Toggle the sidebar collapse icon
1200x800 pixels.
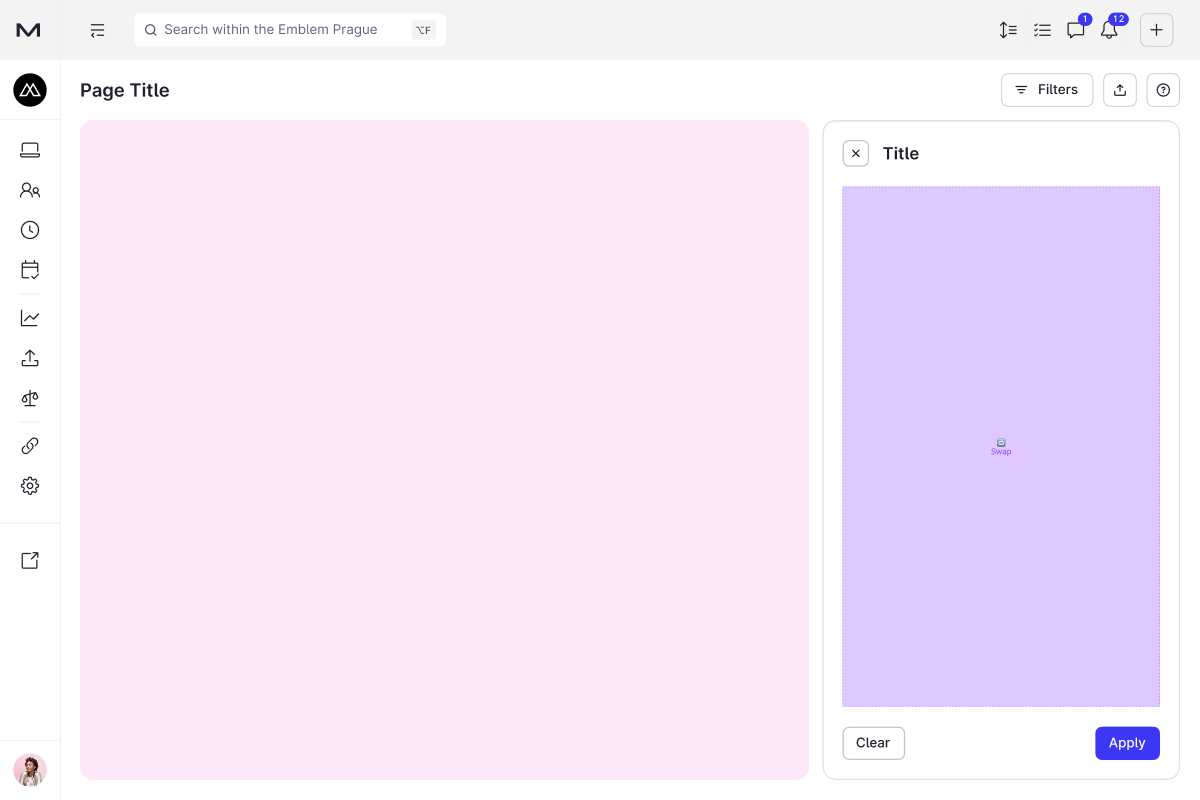pos(97,30)
